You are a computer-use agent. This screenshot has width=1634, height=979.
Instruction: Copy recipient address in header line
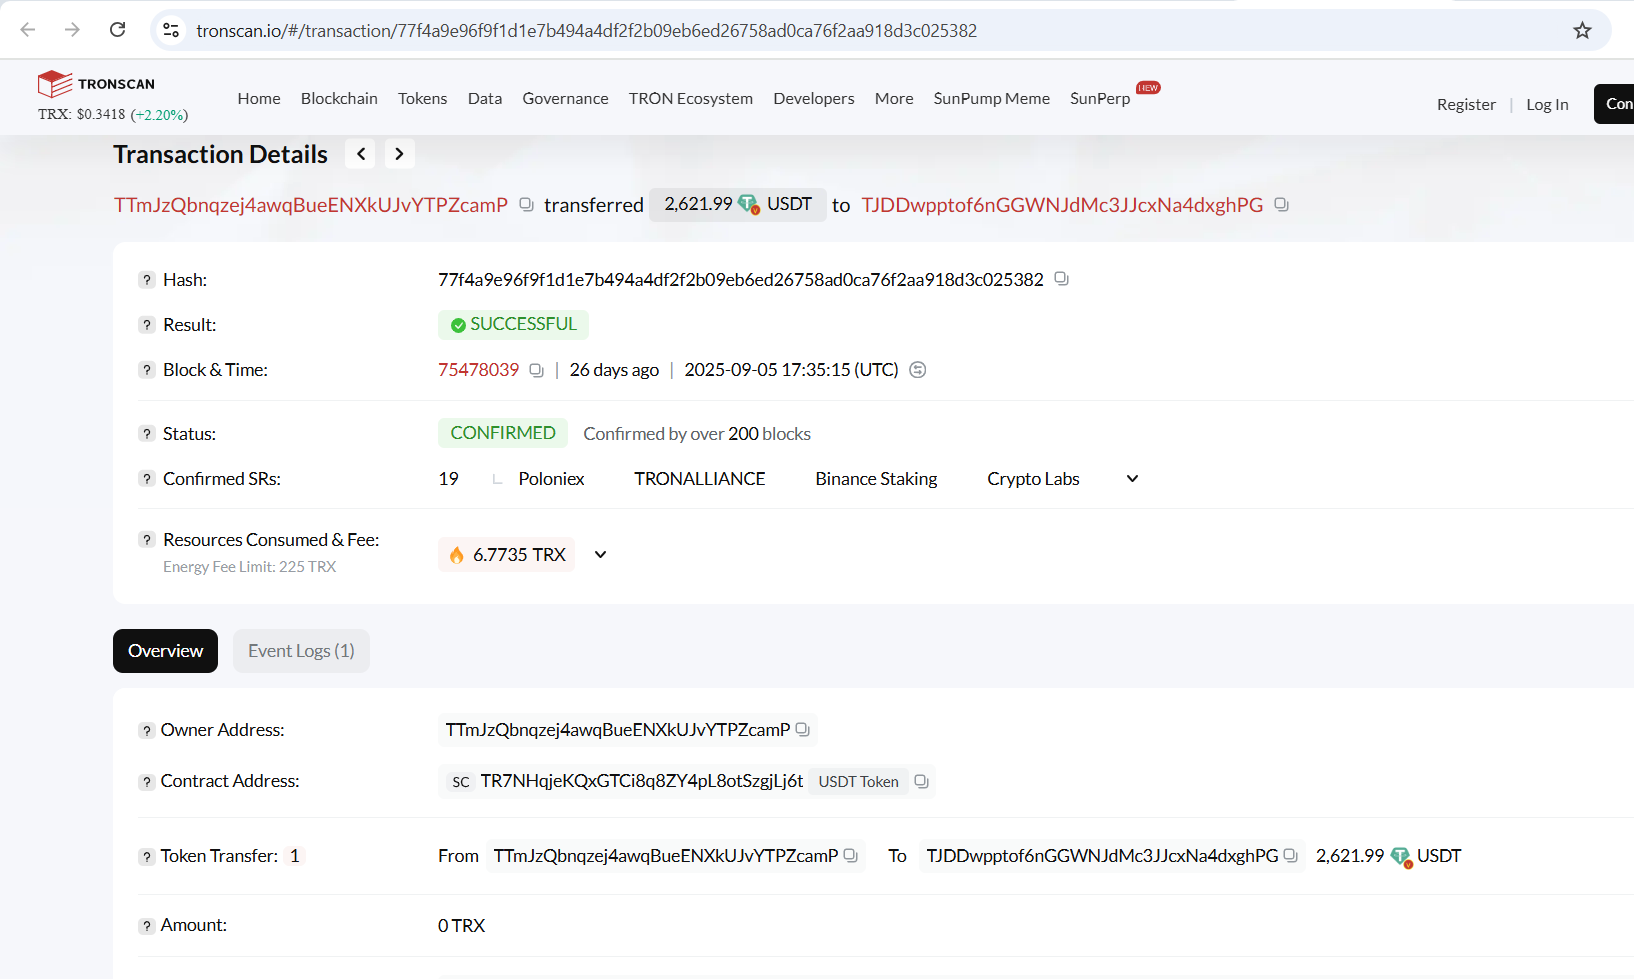click(x=1282, y=205)
